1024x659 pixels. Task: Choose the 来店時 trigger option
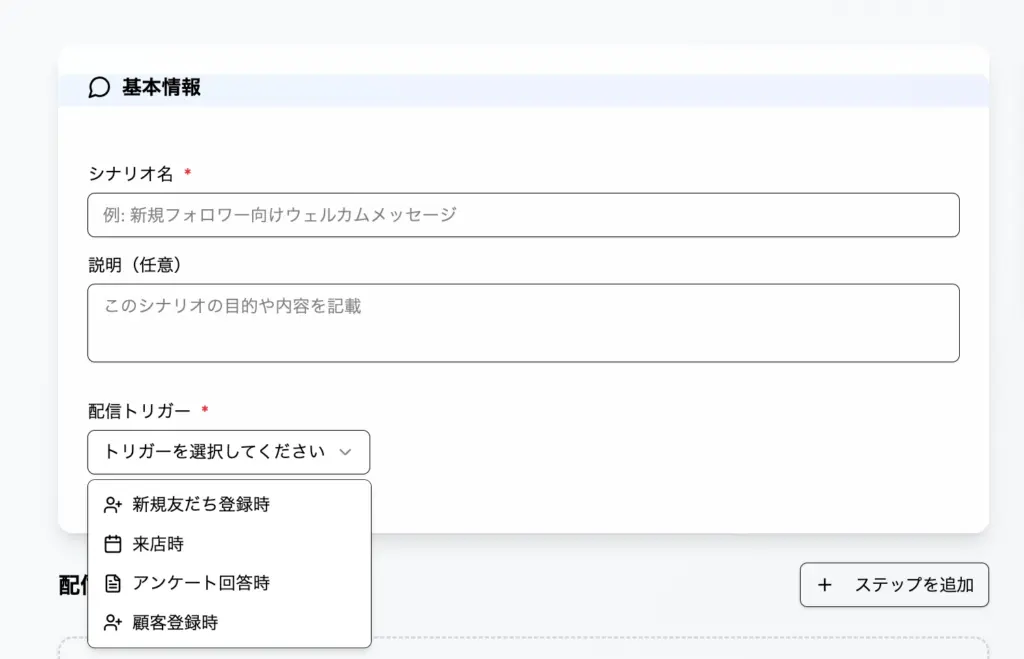158,544
